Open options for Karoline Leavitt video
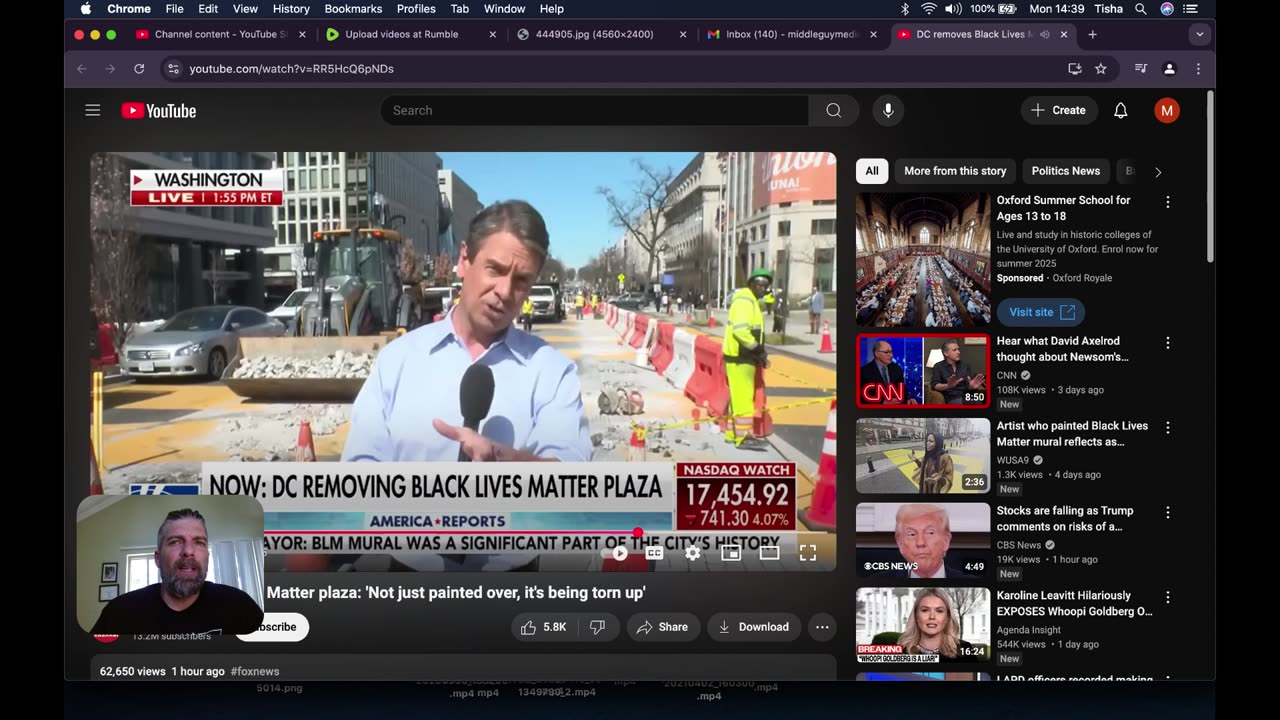1280x720 pixels. point(1167,598)
